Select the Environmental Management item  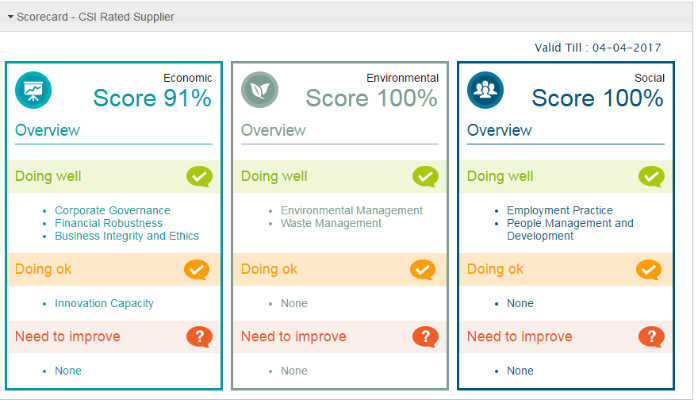pyautogui.click(x=351, y=211)
